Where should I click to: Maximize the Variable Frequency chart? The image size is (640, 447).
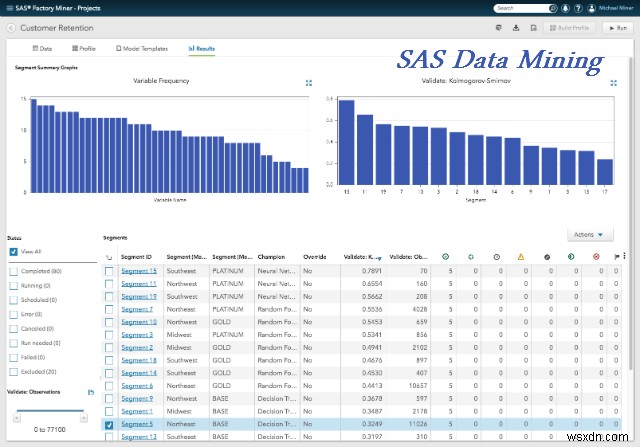point(308,83)
